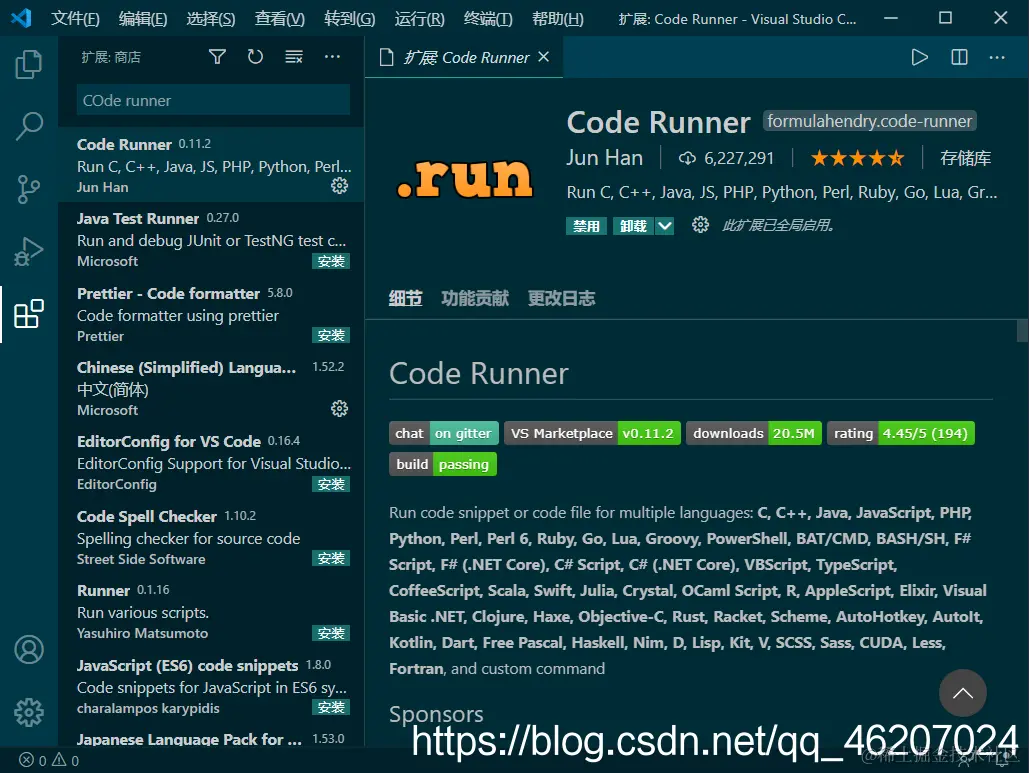This screenshot has width=1029, height=773.
Task: Open the Extensions view icon
Action: click(x=29, y=314)
